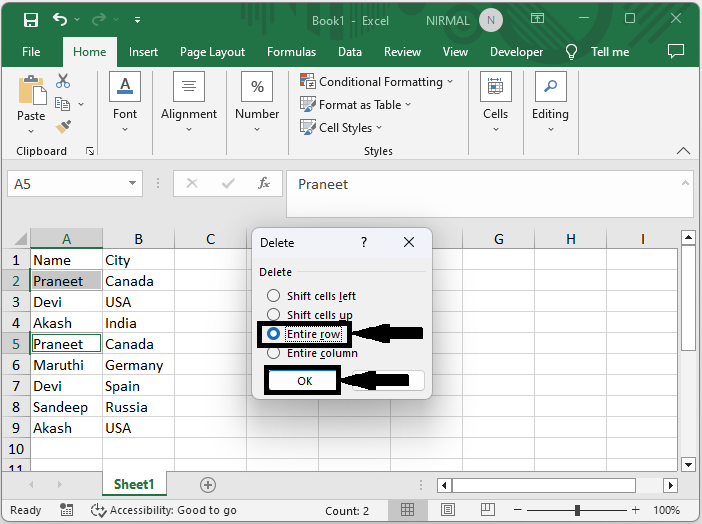Open the Name Box dropdown arrow
702x524 pixels.
click(x=133, y=183)
